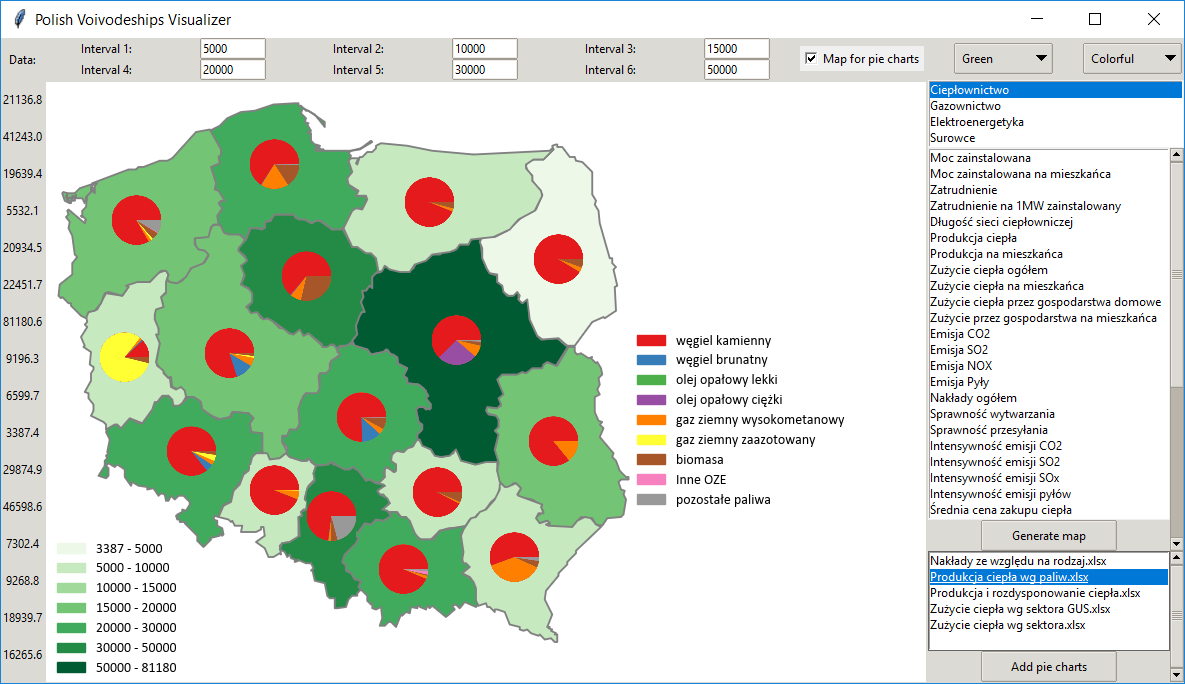Select Zużycie ciepła wg sektora GUS.xlsx

pyautogui.click(x=1049, y=608)
